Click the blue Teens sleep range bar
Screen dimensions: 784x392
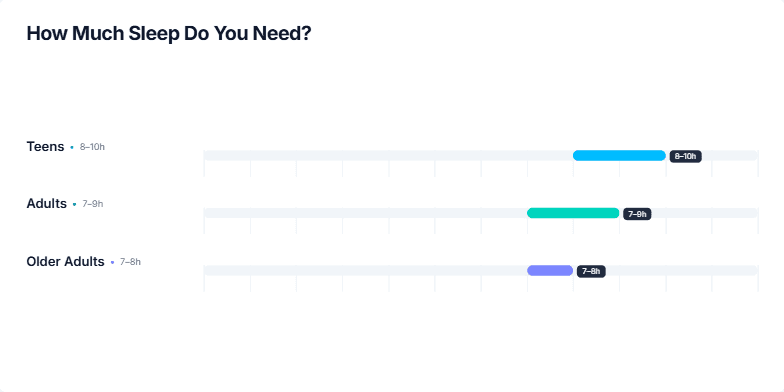619,156
